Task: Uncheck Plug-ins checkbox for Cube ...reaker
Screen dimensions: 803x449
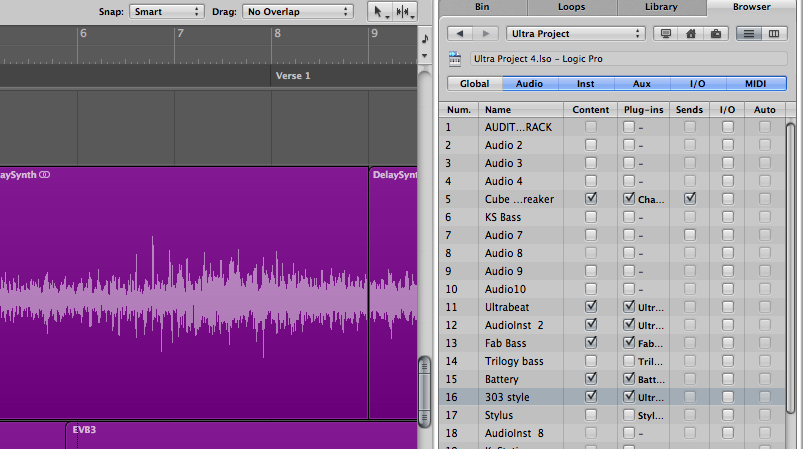Action: click(629, 199)
